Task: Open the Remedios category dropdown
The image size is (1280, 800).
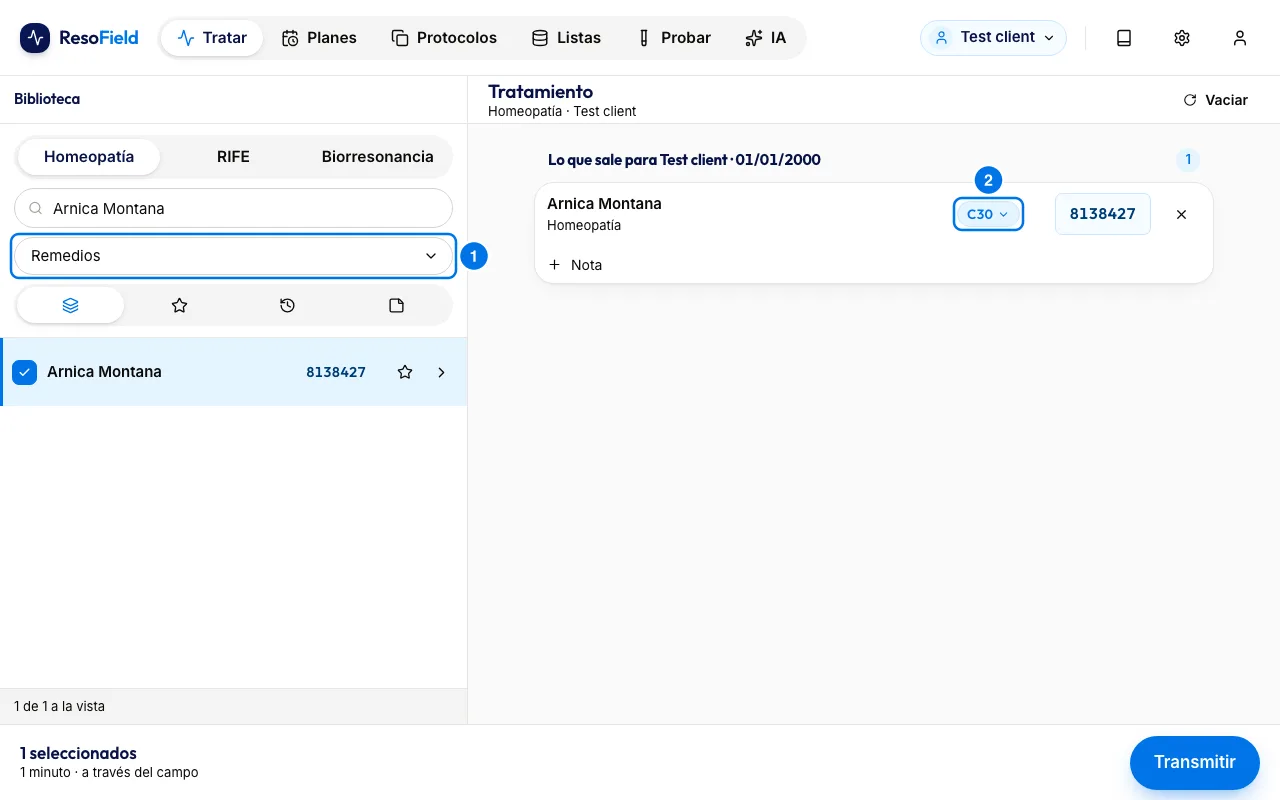Action: point(233,256)
